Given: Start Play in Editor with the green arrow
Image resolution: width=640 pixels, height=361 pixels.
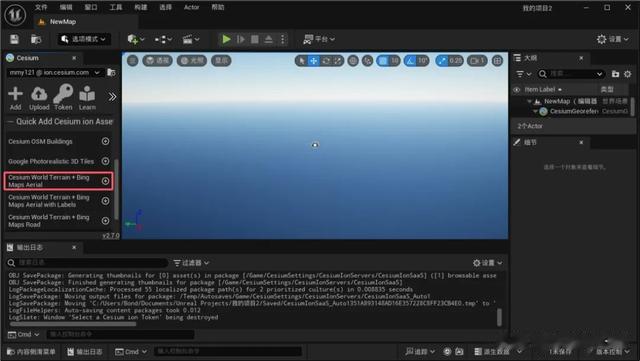Looking at the screenshot, I should [x=226, y=39].
